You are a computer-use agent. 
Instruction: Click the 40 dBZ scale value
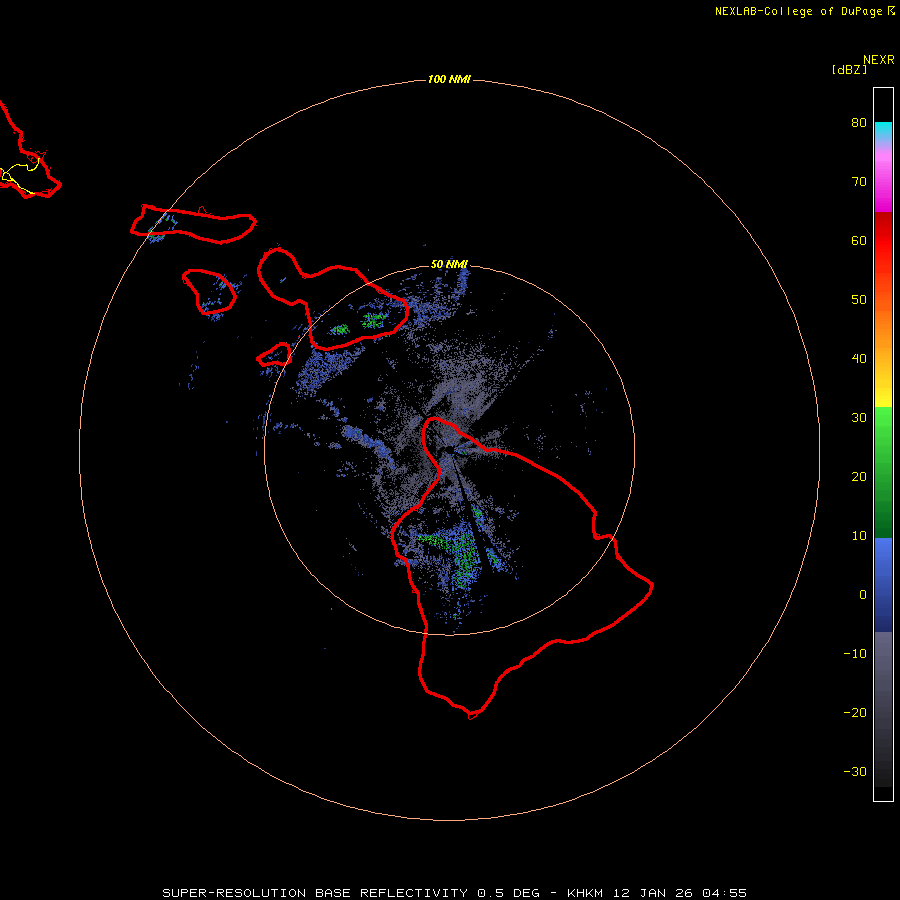pyautogui.click(x=859, y=359)
